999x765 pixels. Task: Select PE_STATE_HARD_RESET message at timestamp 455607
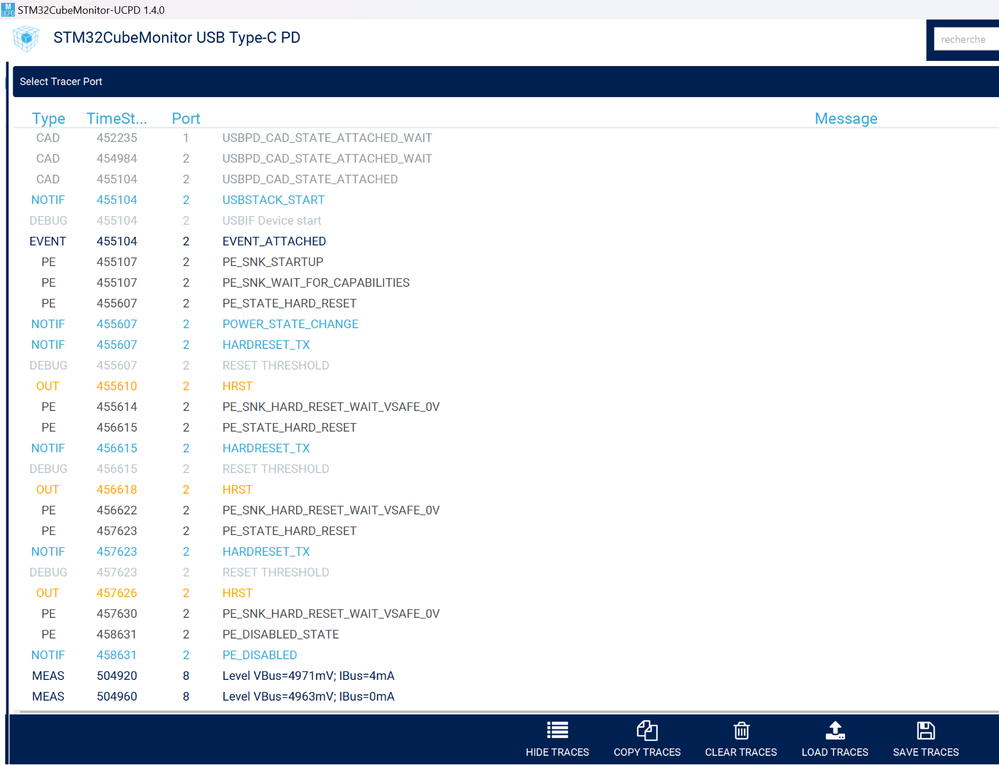[x=289, y=303]
